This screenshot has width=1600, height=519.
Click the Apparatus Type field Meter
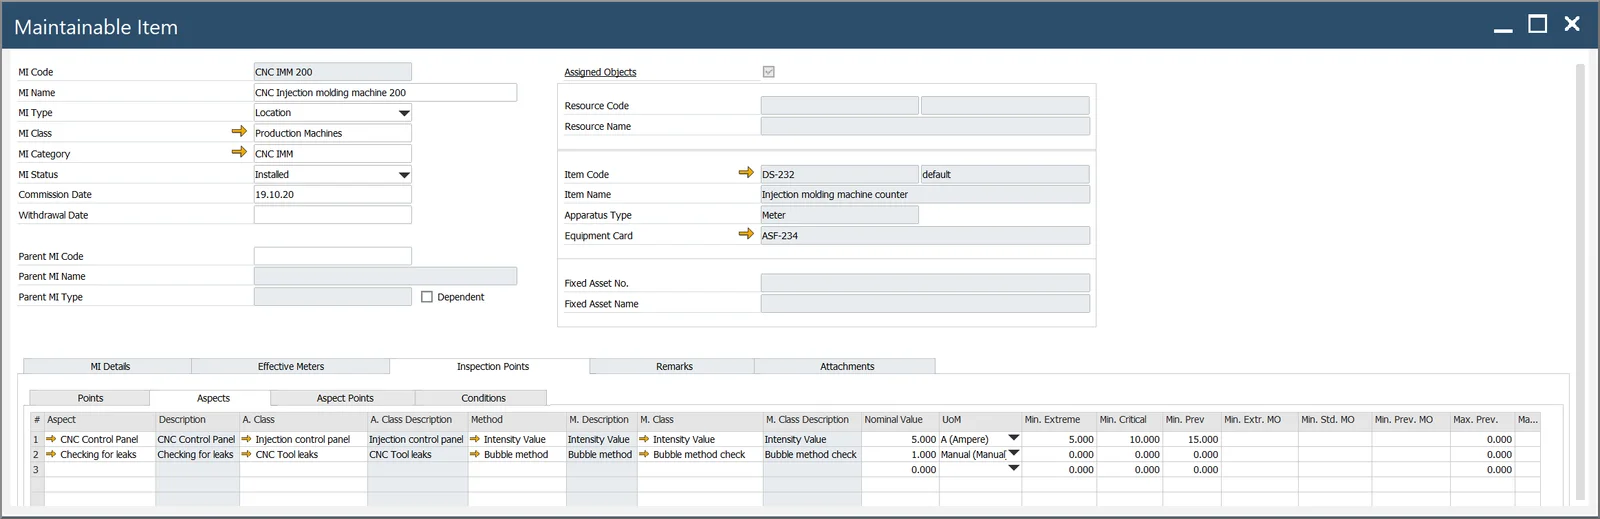(x=839, y=215)
